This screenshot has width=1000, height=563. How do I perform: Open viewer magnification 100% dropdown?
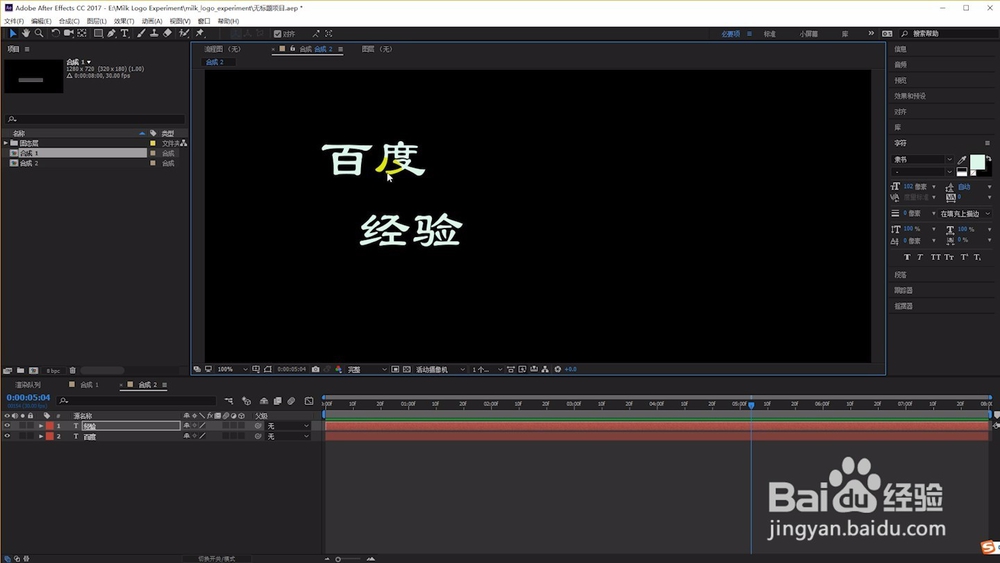pyautogui.click(x=233, y=369)
